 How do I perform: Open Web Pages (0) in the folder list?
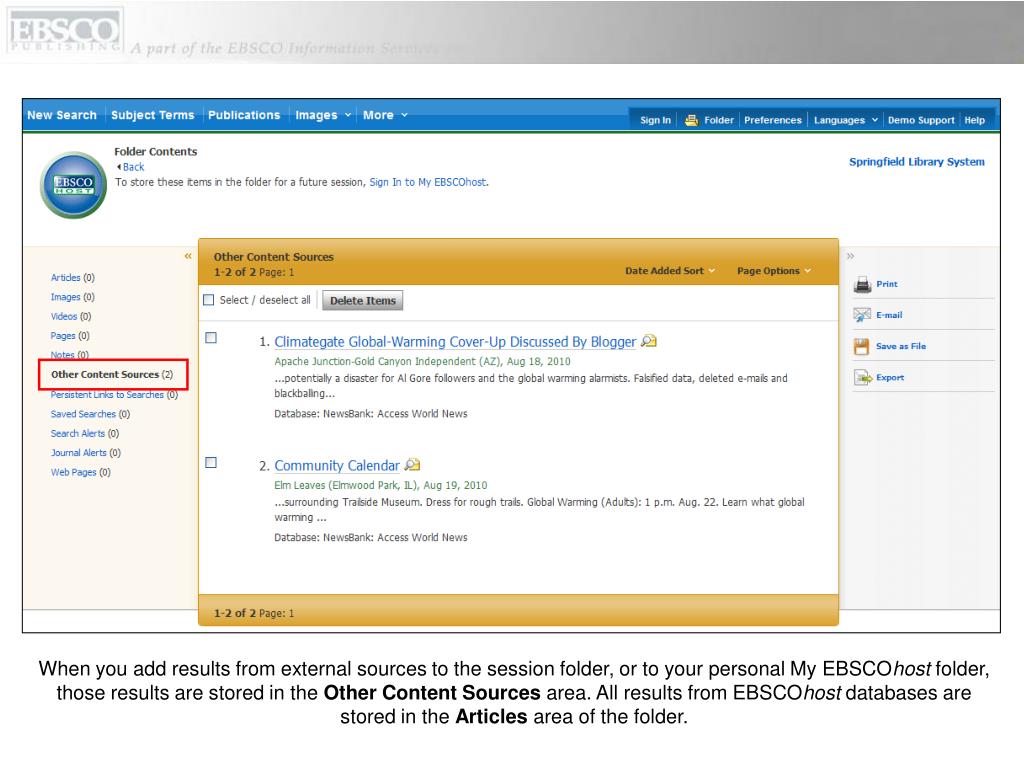point(80,472)
